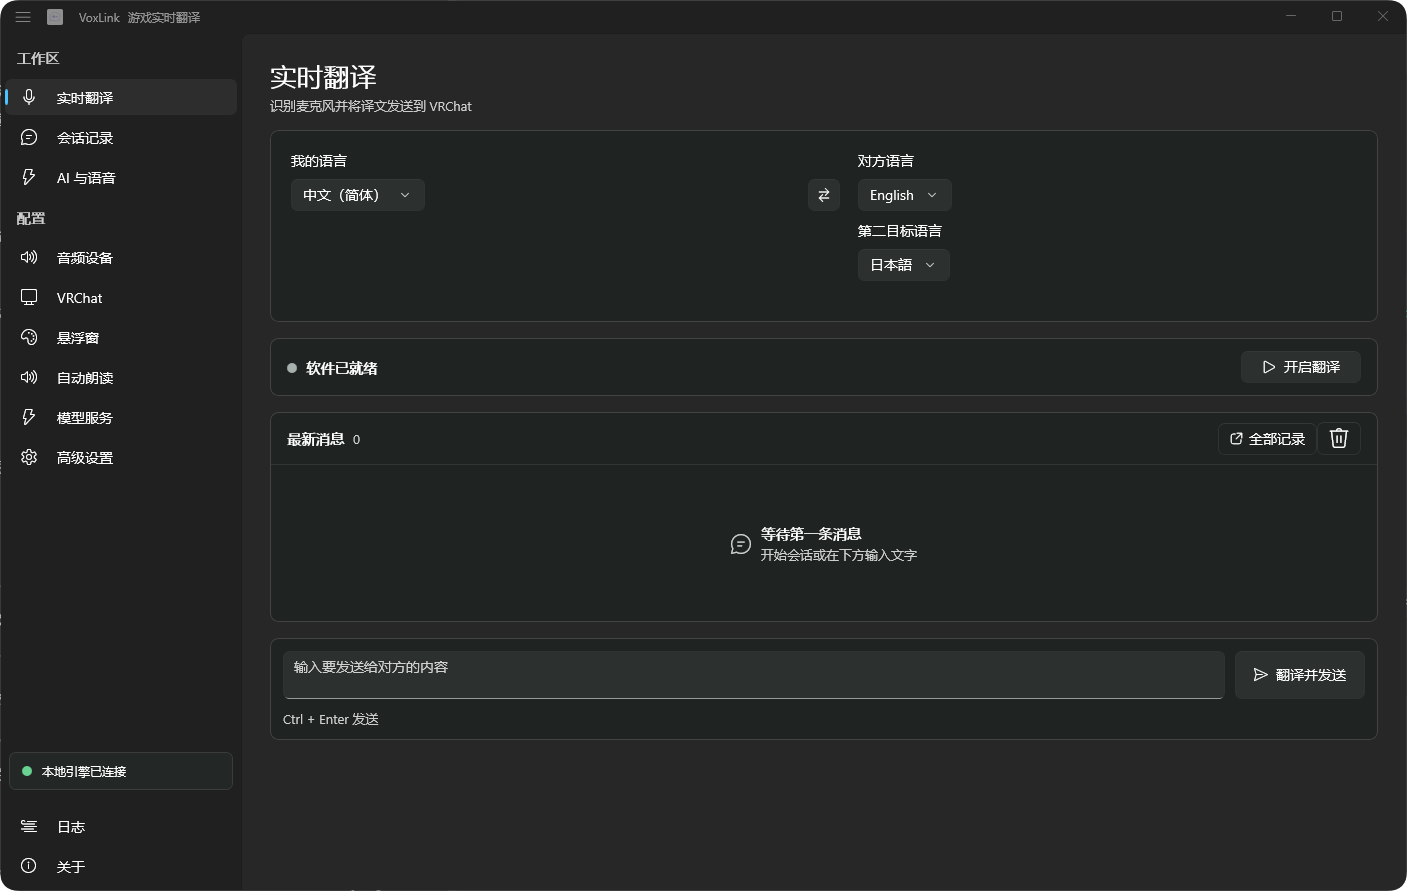1407x891 pixels.
Task: Swap my language and target language
Action: point(824,195)
